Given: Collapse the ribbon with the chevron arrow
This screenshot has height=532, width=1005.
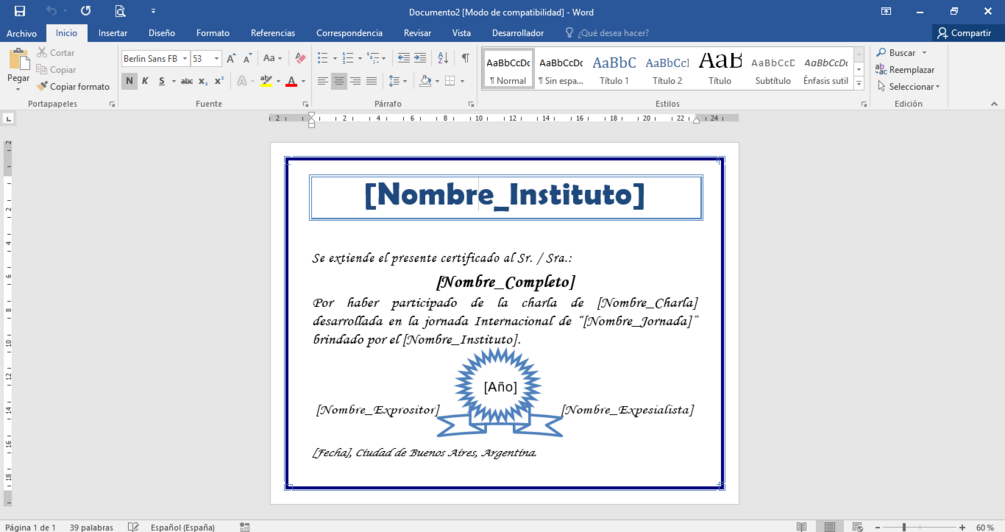Looking at the screenshot, I should pos(994,104).
